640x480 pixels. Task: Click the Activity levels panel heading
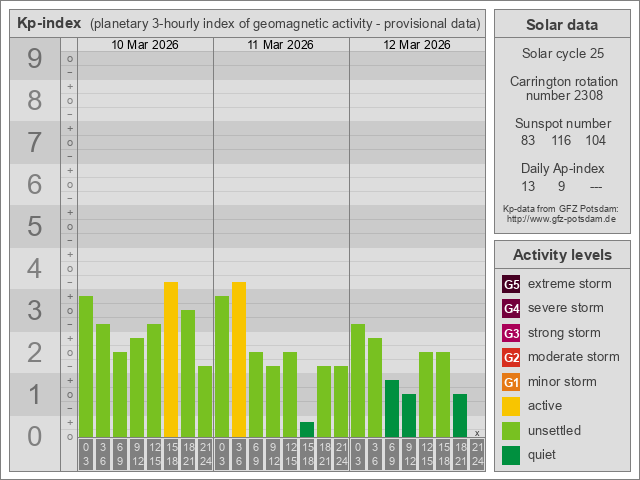click(x=562, y=255)
